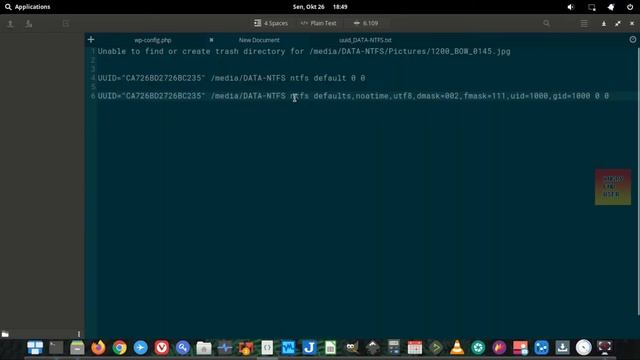Open Code editor braces icon in dock
The height and width of the screenshot is (360, 640).
click(x=267, y=348)
